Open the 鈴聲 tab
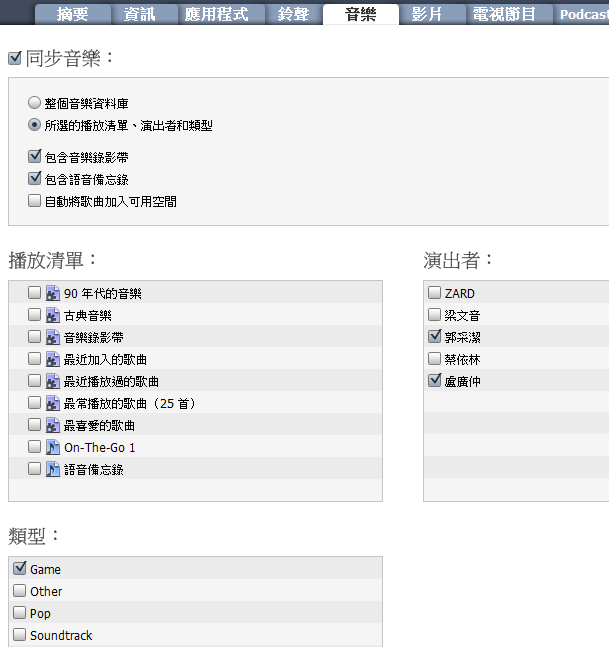 click(294, 14)
